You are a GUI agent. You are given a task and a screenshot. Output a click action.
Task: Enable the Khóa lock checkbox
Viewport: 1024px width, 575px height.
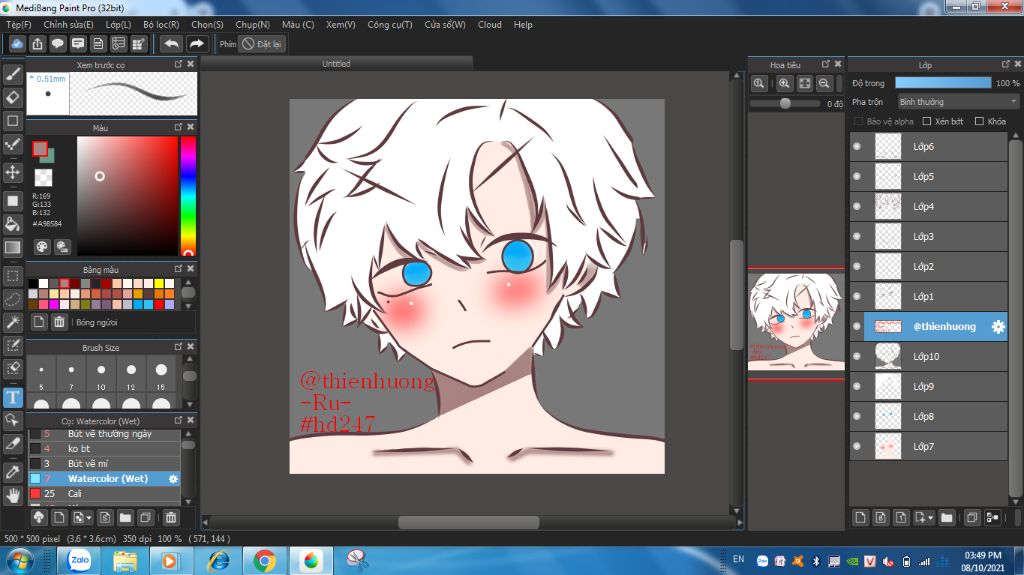(x=979, y=122)
